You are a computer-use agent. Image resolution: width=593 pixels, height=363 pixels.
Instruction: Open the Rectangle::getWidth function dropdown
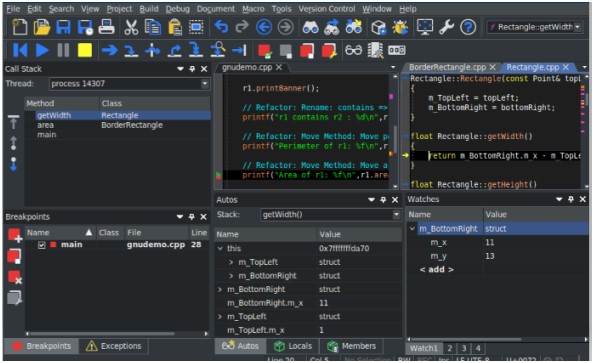(x=577, y=27)
